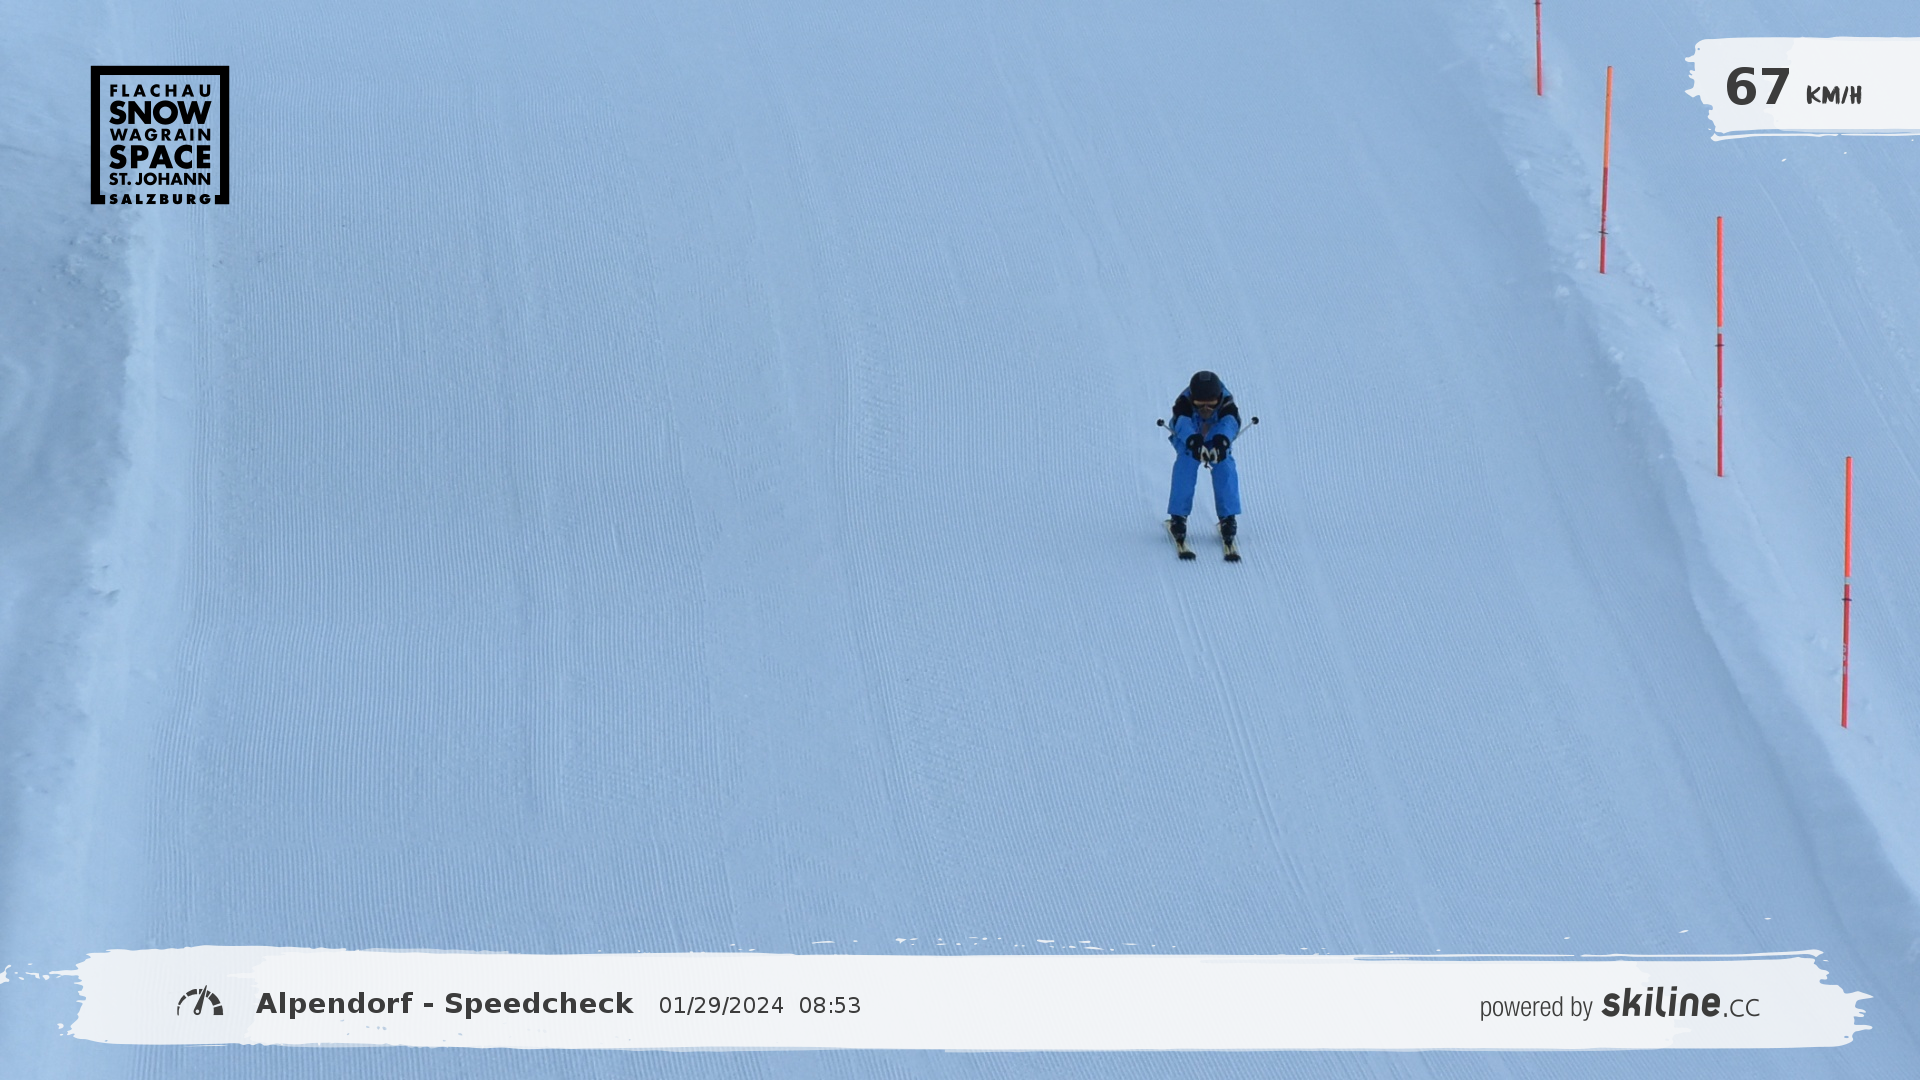Click the date 01/29/2024
Screen dimensions: 1920x1080
pyautogui.click(x=721, y=1006)
